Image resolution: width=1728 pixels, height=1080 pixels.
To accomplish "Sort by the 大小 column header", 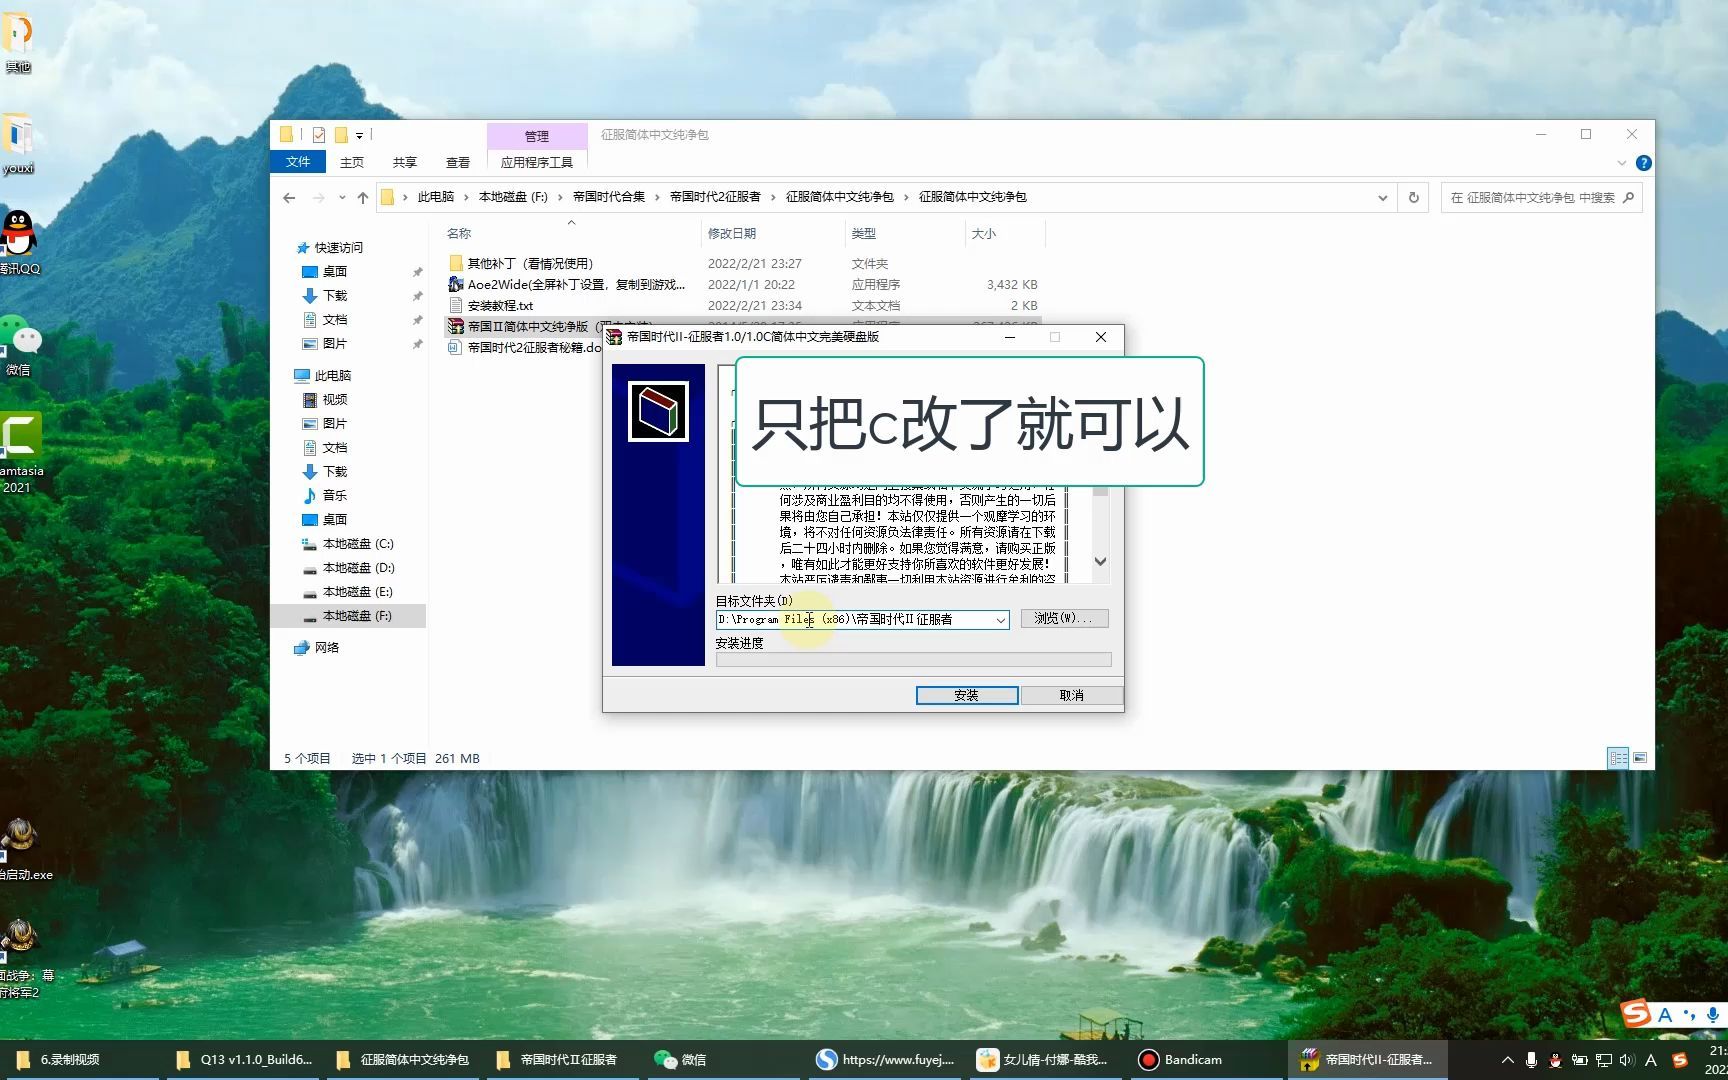I will pos(984,234).
